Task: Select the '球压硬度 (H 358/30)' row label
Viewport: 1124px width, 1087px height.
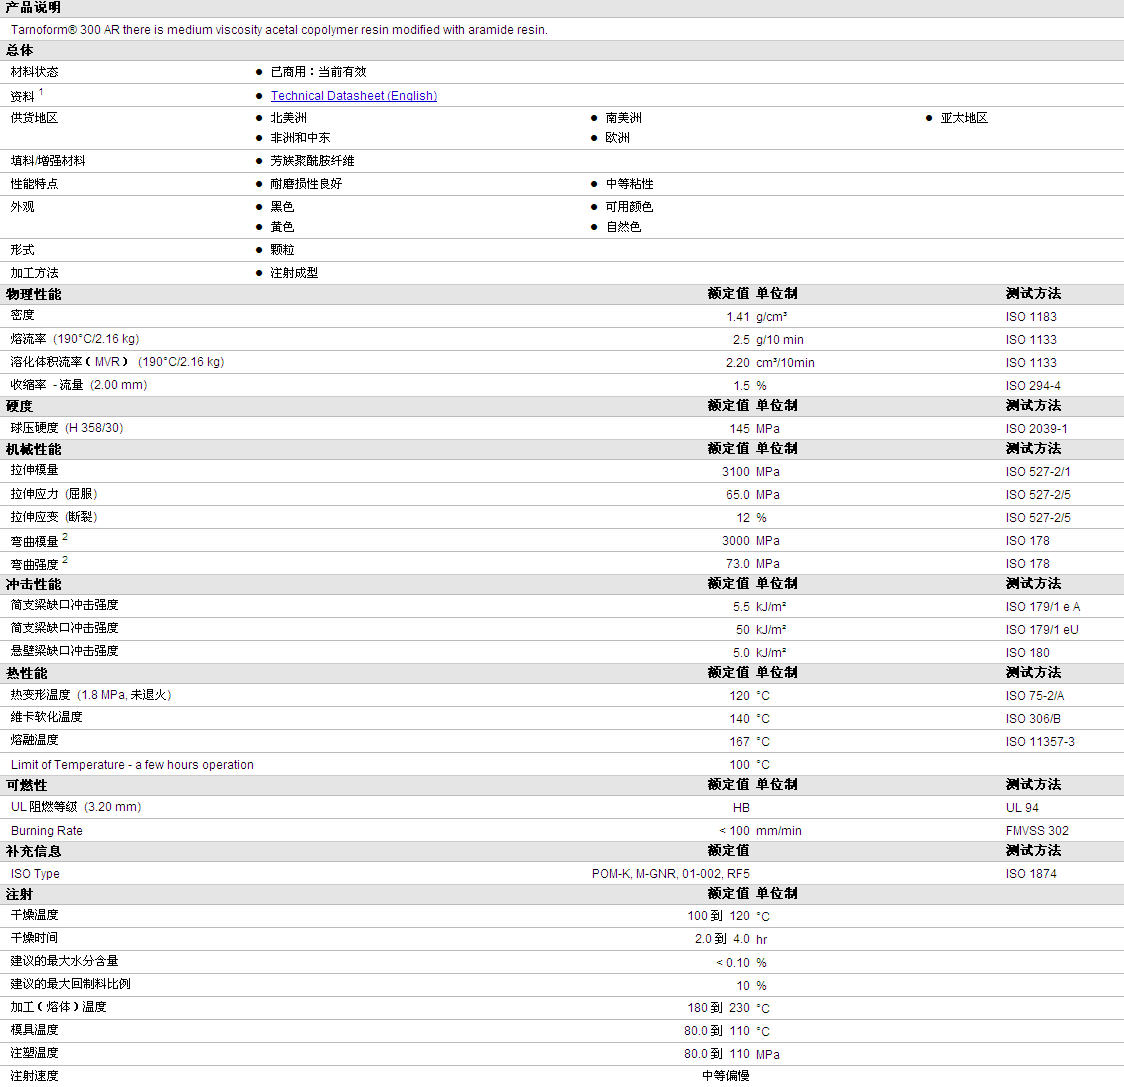Action: click(67, 428)
